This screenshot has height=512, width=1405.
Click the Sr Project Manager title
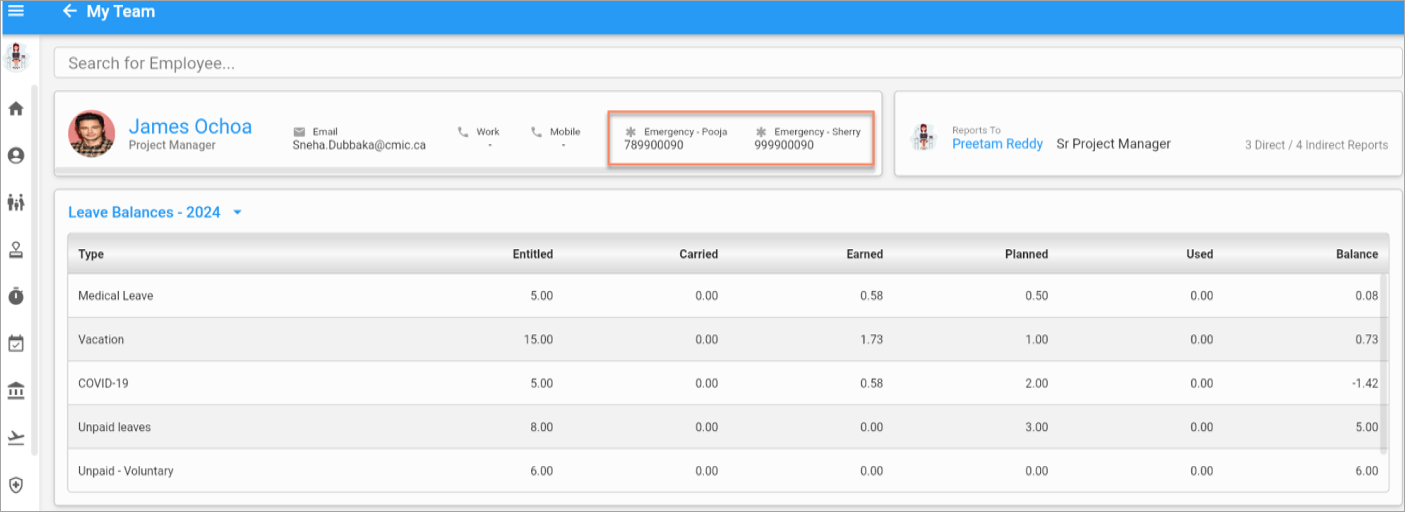[x=1114, y=144]
